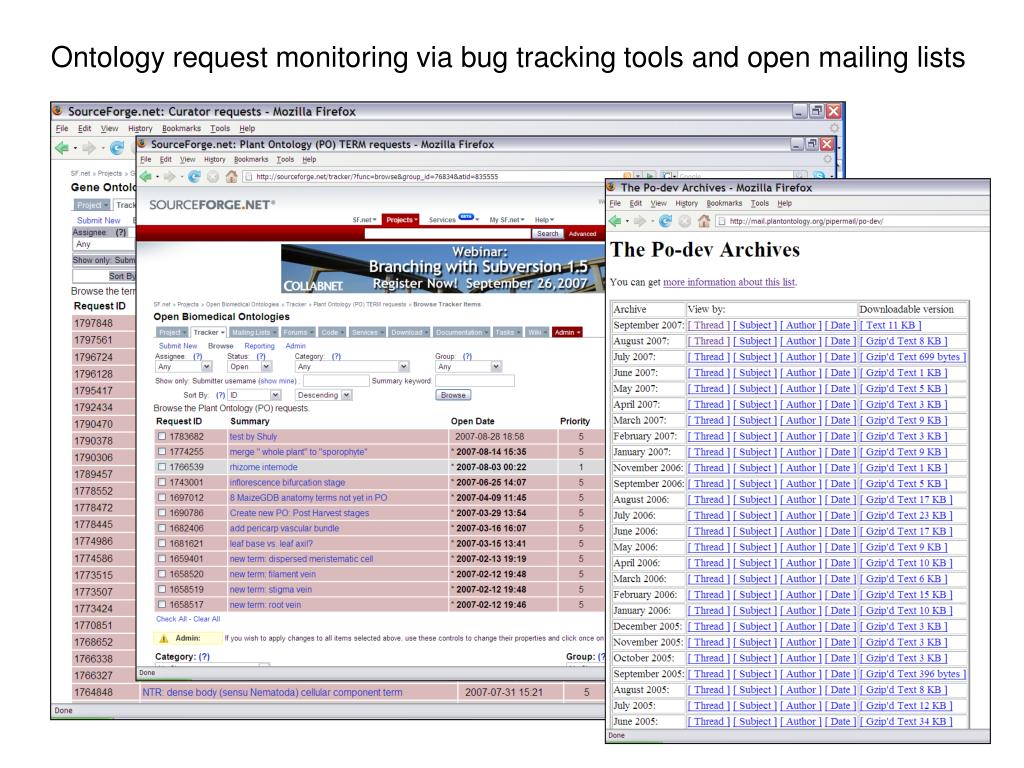Click Back arrow in Curator requests window
This screenshot has height=768, width=1024.
point(62,148)
